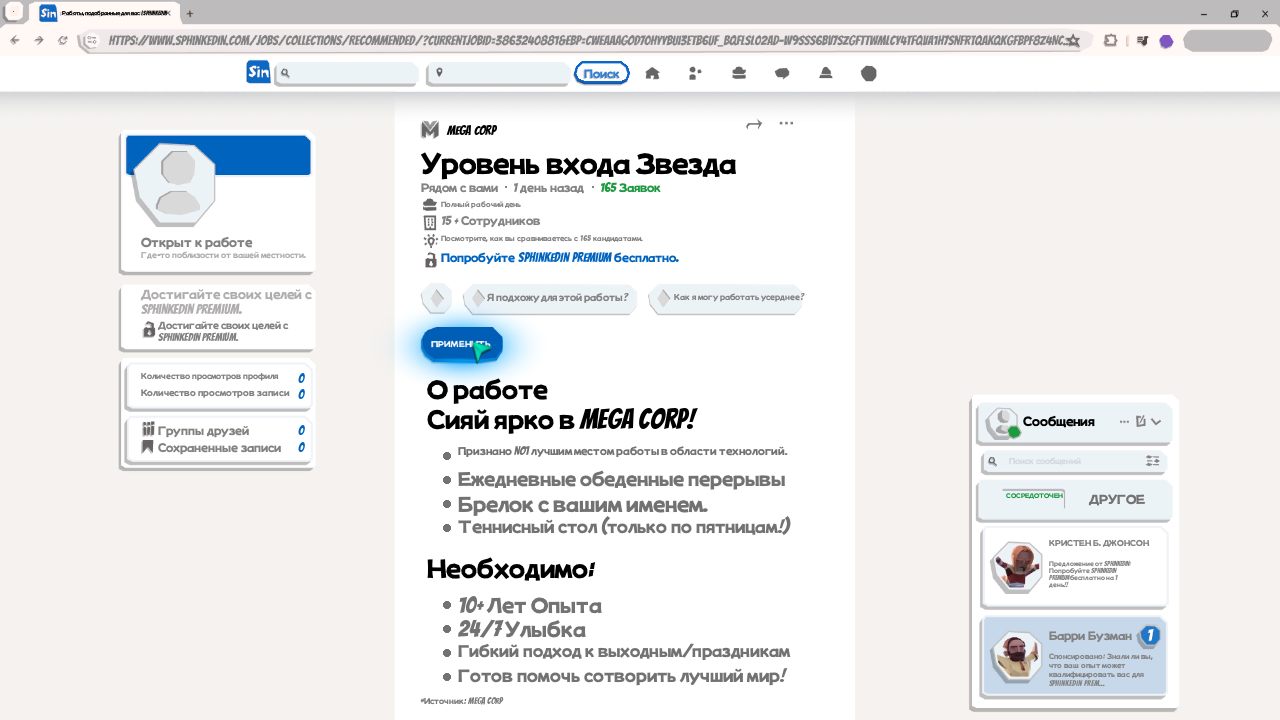Viewport: 1280px width, 720px height.
Task: Click the location search field
Action: [498, 73]
